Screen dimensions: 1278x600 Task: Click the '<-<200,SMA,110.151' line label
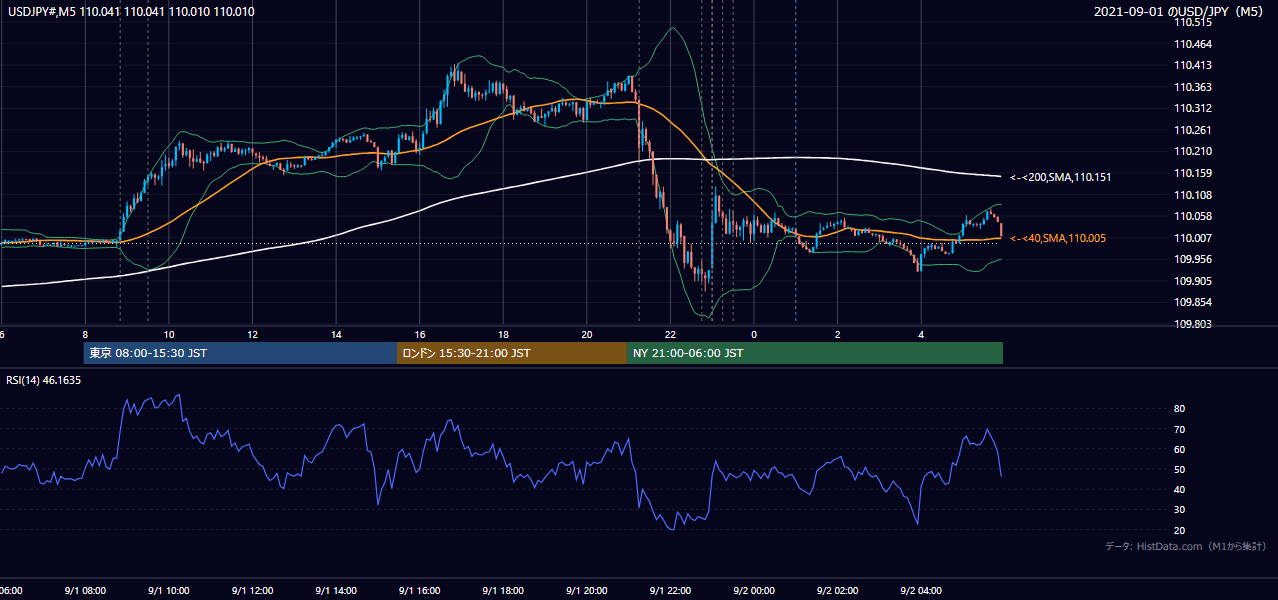[x=1060, y=177]
